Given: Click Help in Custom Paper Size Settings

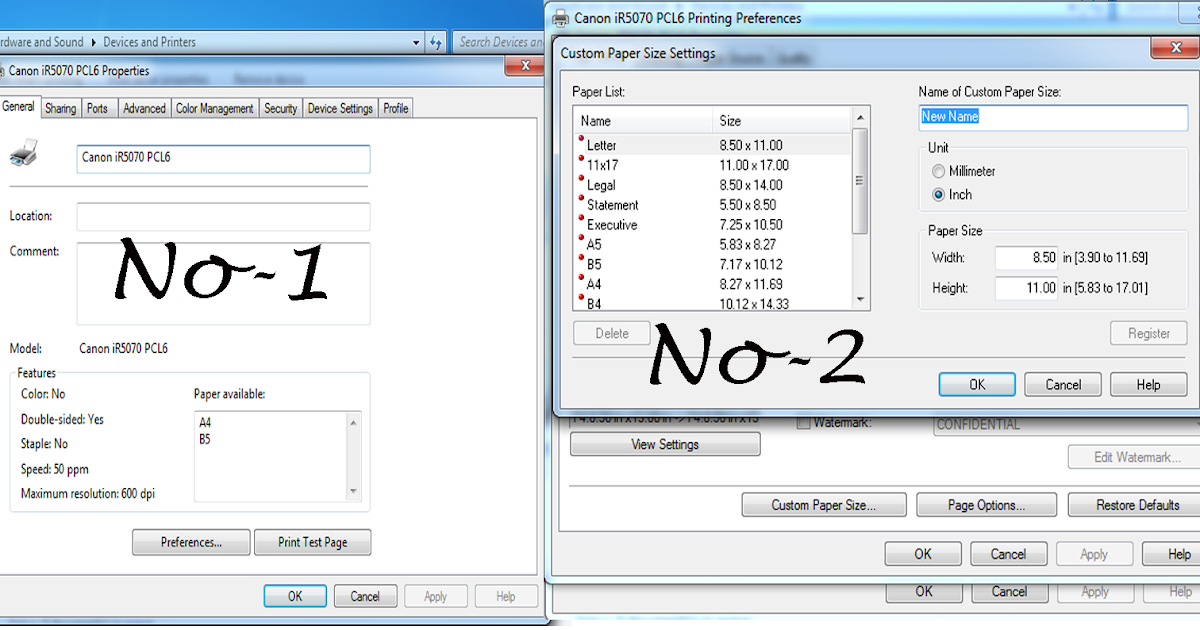Looking at the screenshot, I should [1148, 384].
